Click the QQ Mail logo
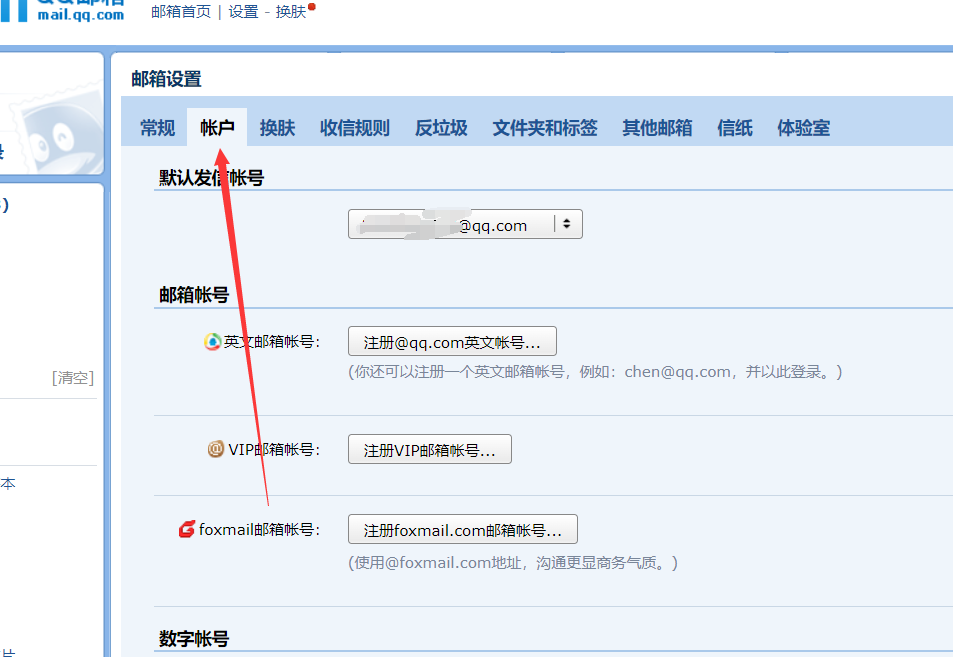 click(x=63, y=11)
